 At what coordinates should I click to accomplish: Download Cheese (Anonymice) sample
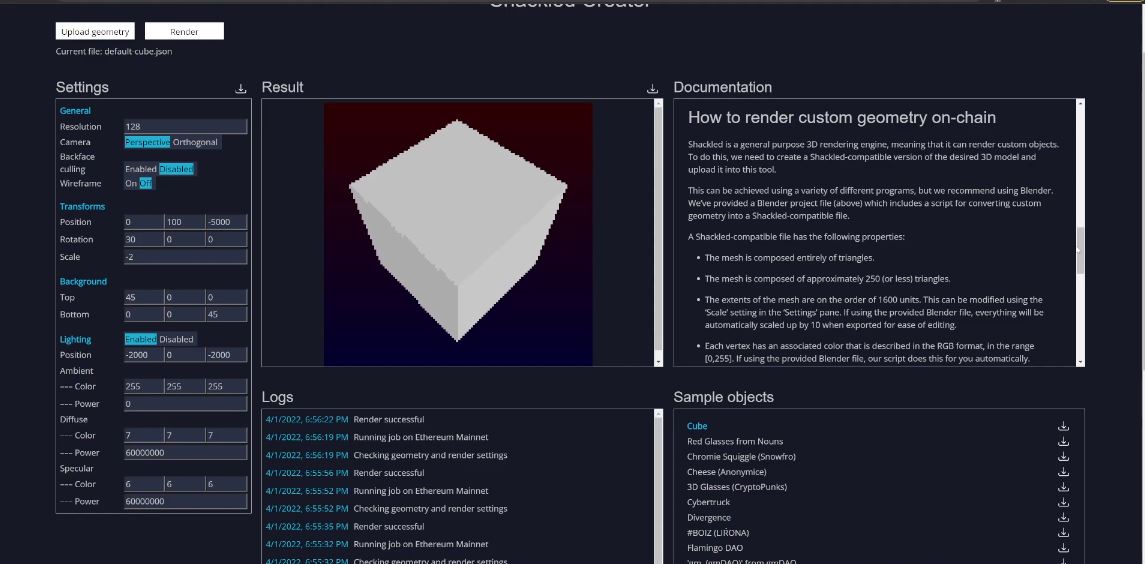[1063, 472]
